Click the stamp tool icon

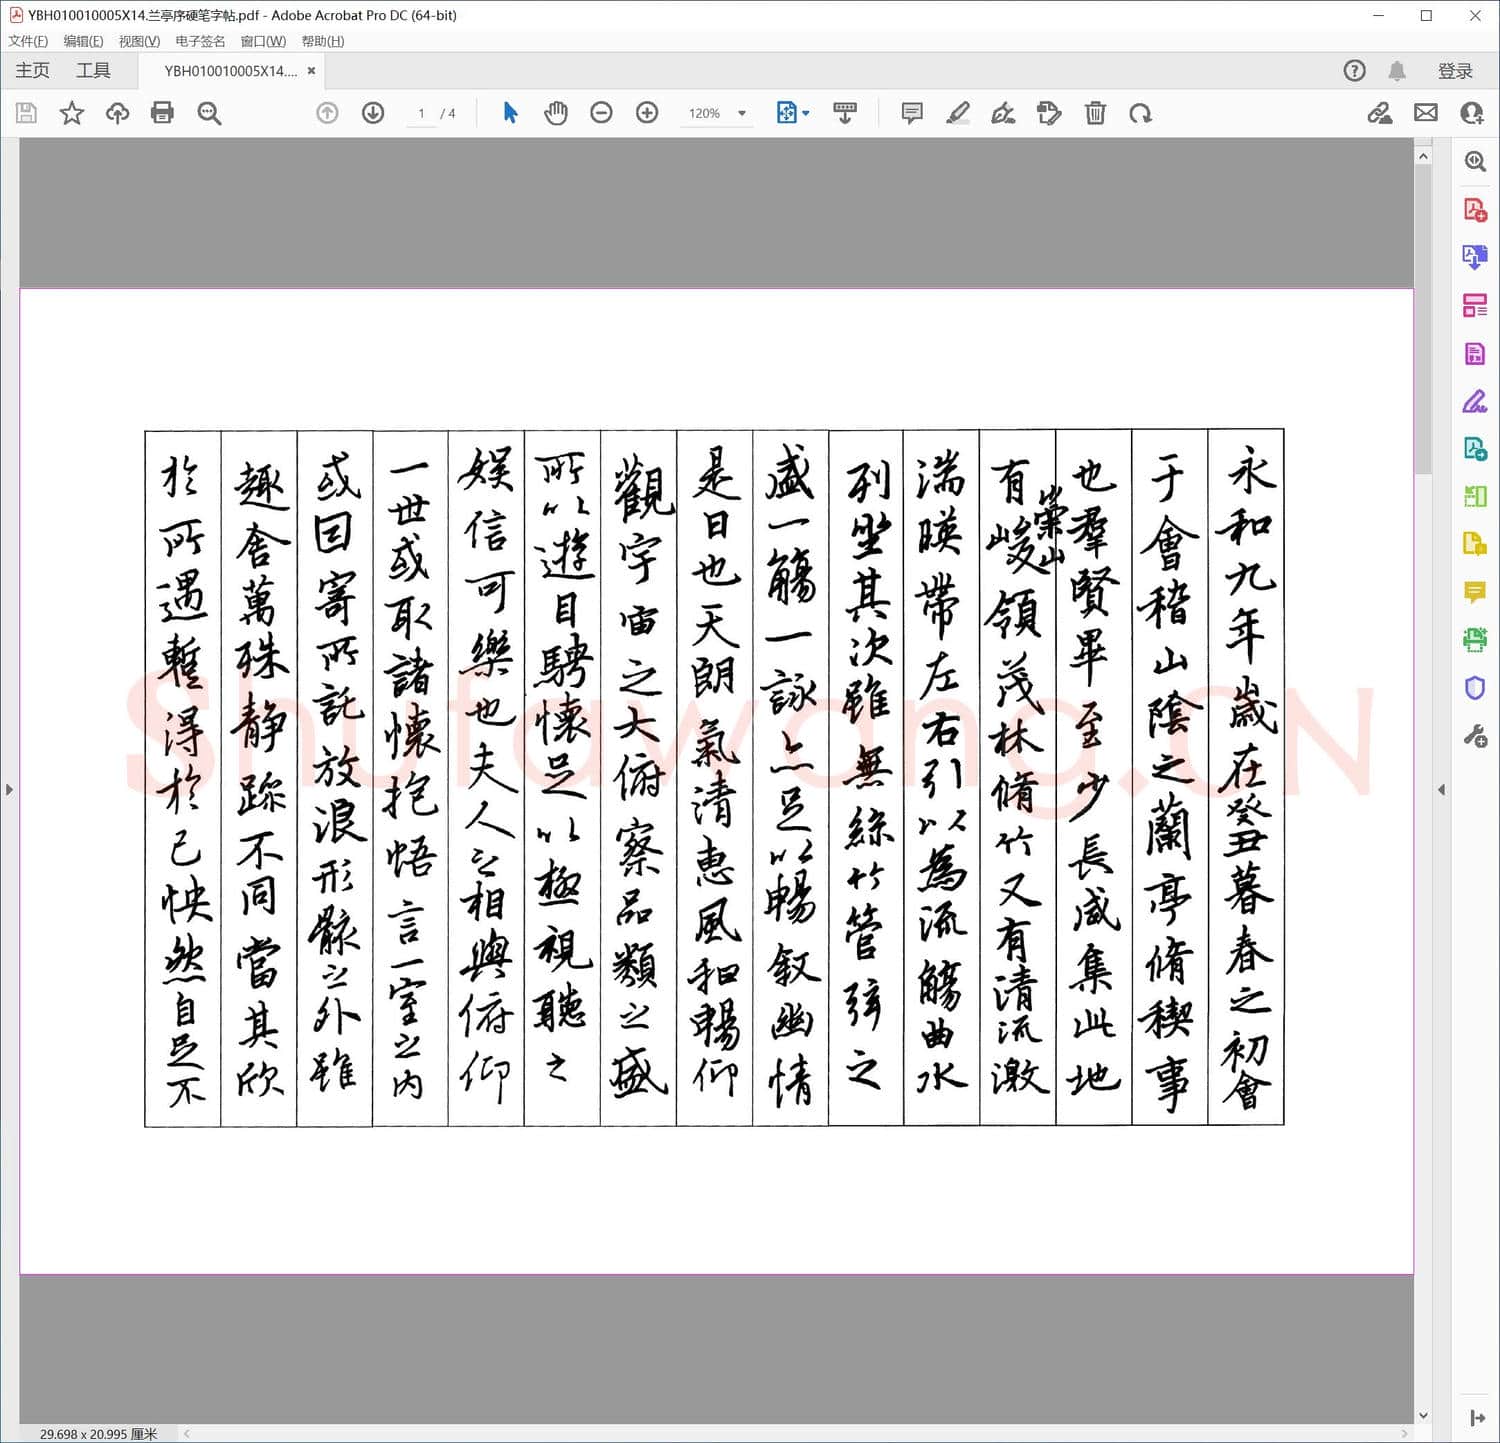[1049, 113]
